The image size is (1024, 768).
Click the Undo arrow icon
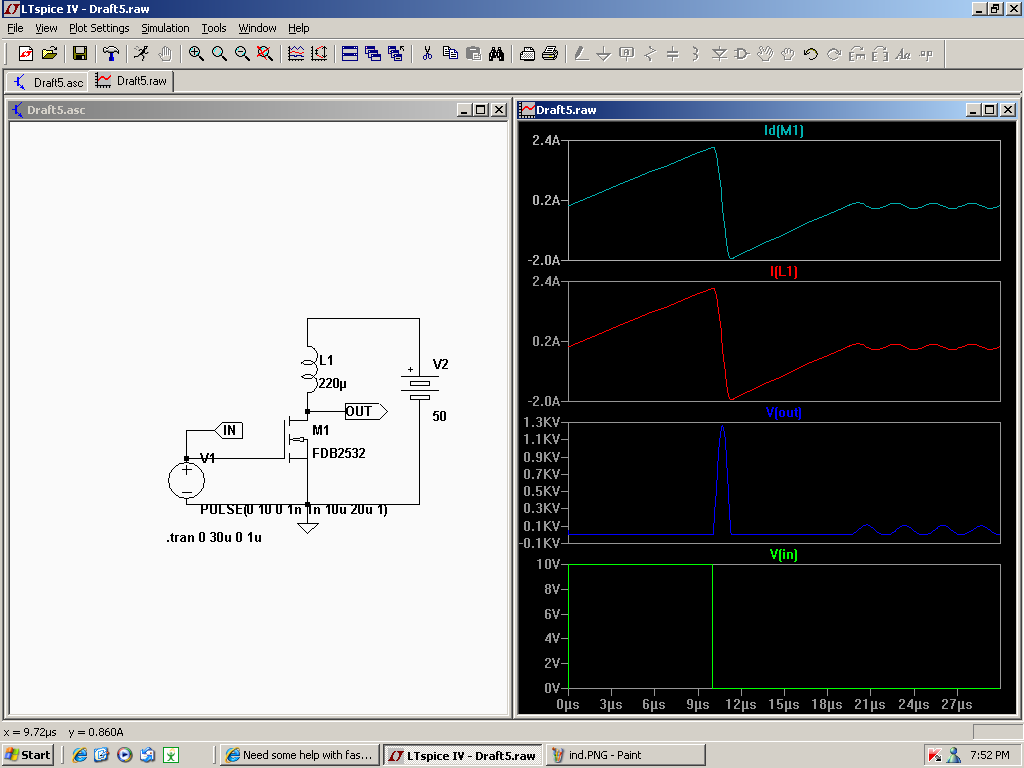click(810, 54)
